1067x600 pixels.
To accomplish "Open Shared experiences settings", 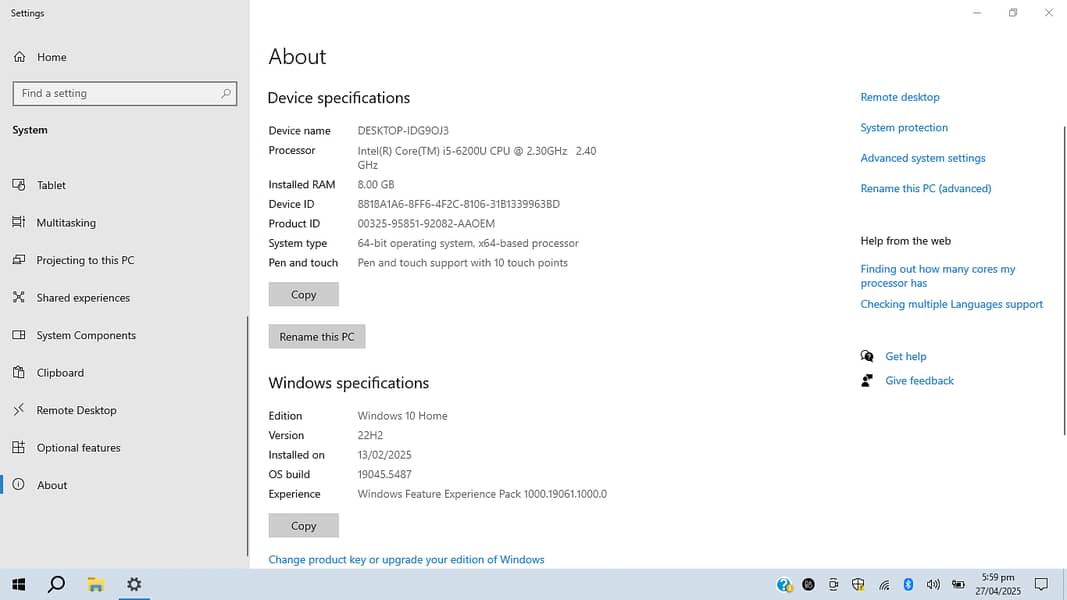I will [71, 297].
